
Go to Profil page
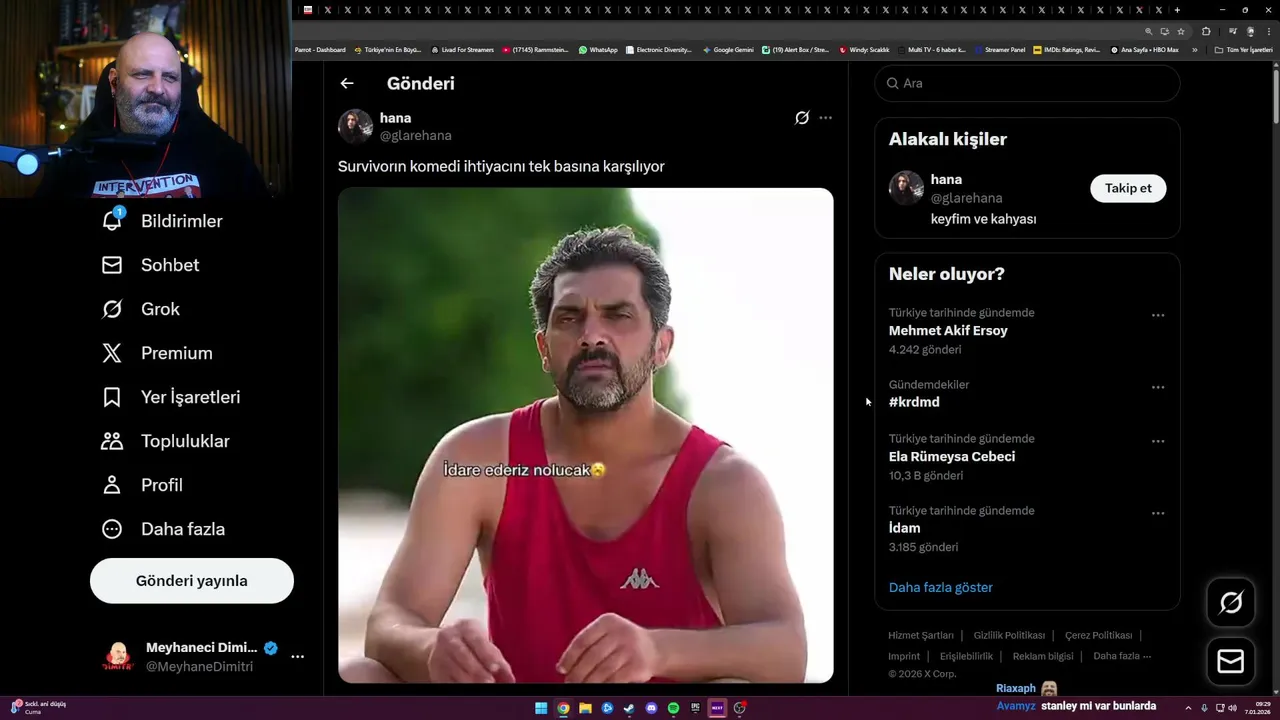coord(142,485)
